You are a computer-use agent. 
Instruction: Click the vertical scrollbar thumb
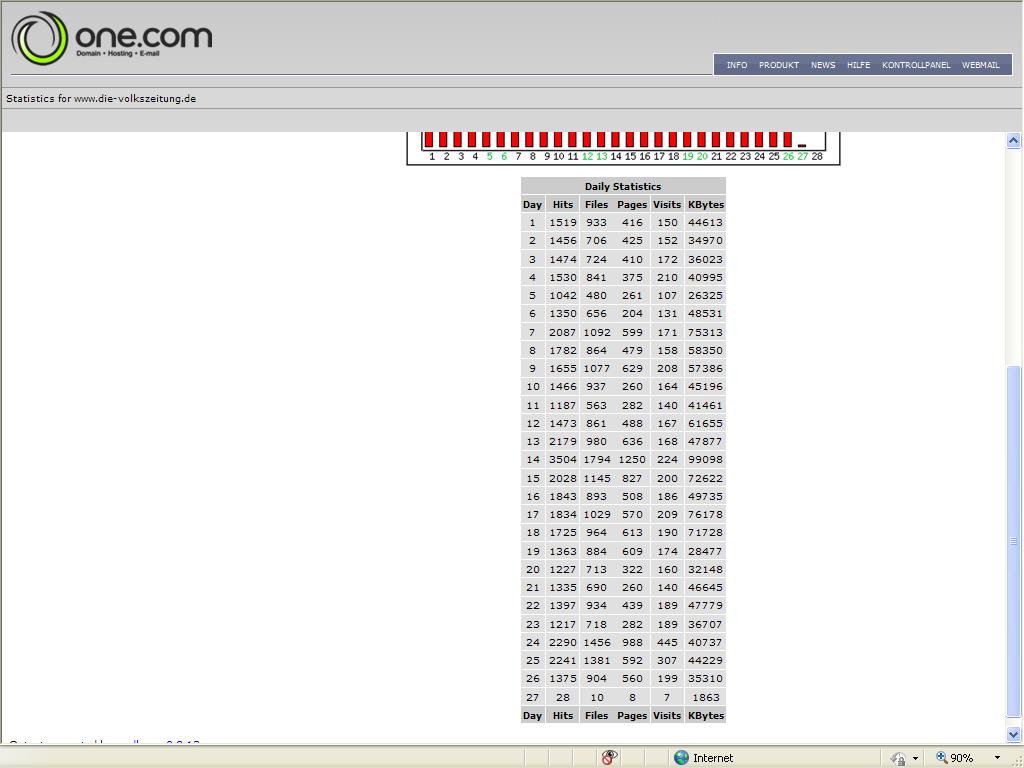pos(1013,541)
